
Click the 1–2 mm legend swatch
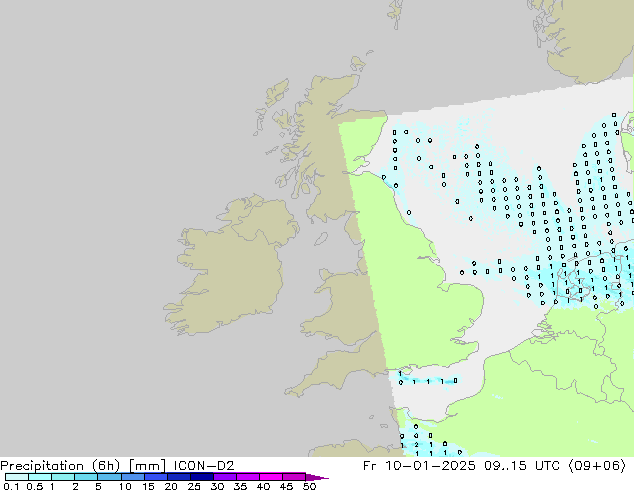63,477
